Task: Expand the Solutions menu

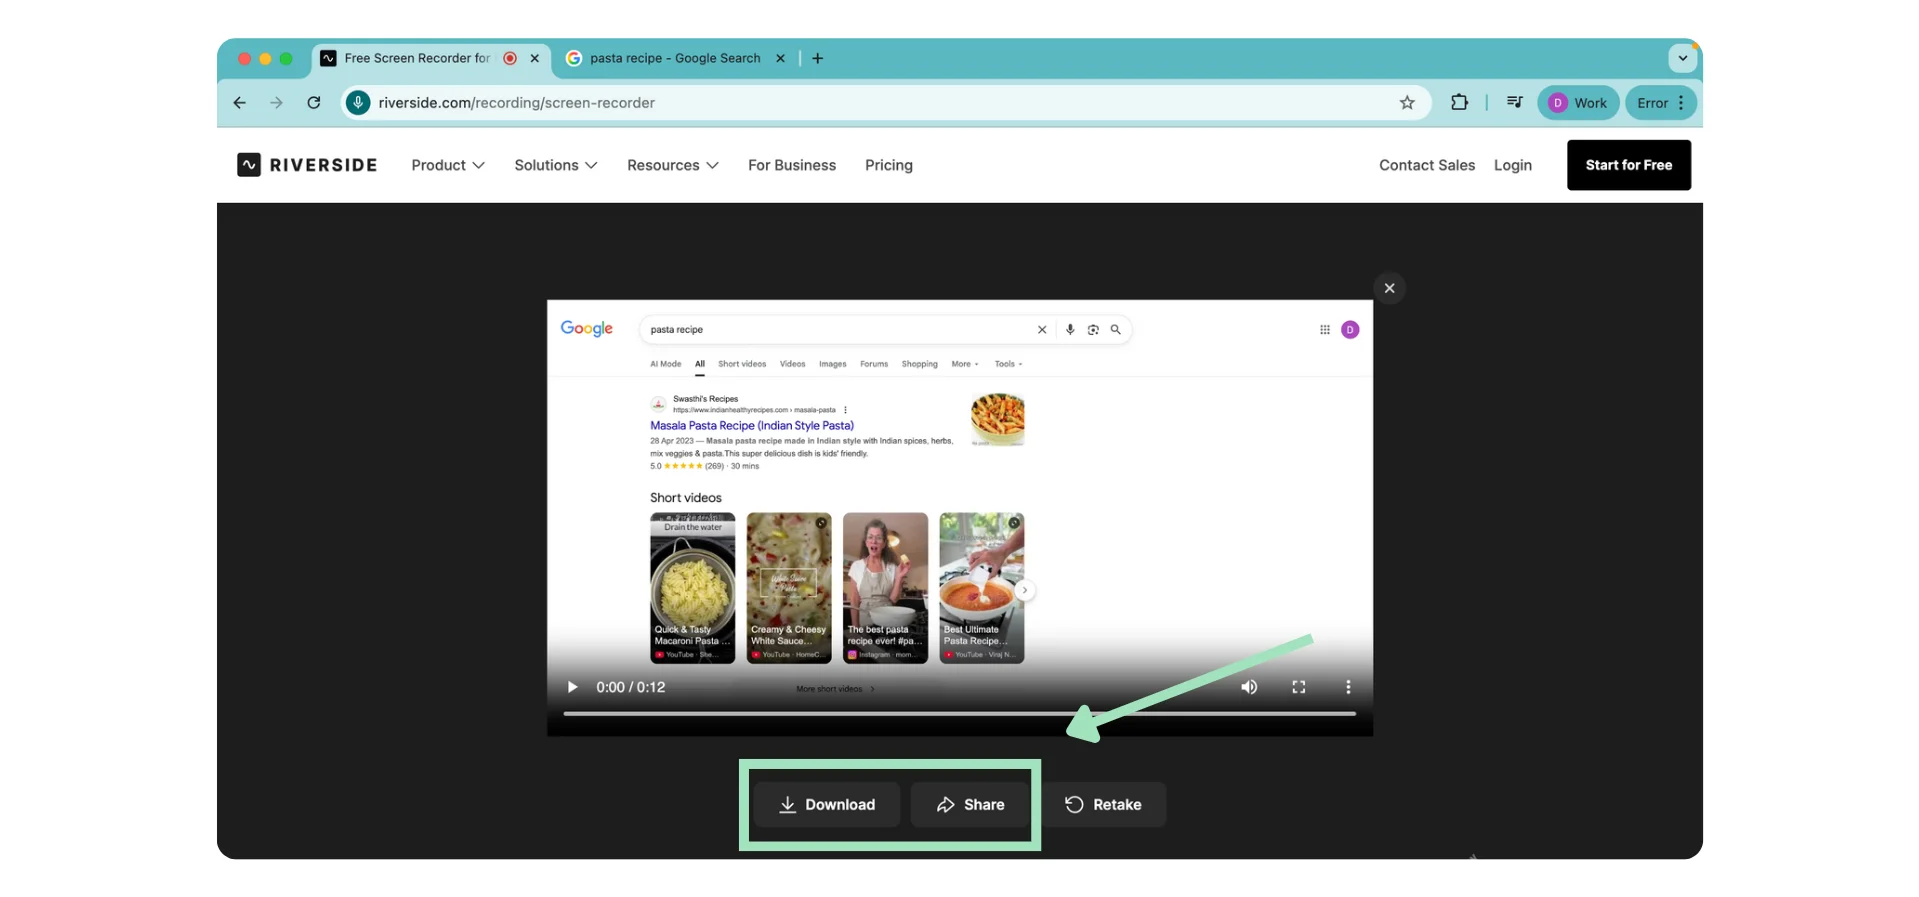Action: (x=556, y=165)
